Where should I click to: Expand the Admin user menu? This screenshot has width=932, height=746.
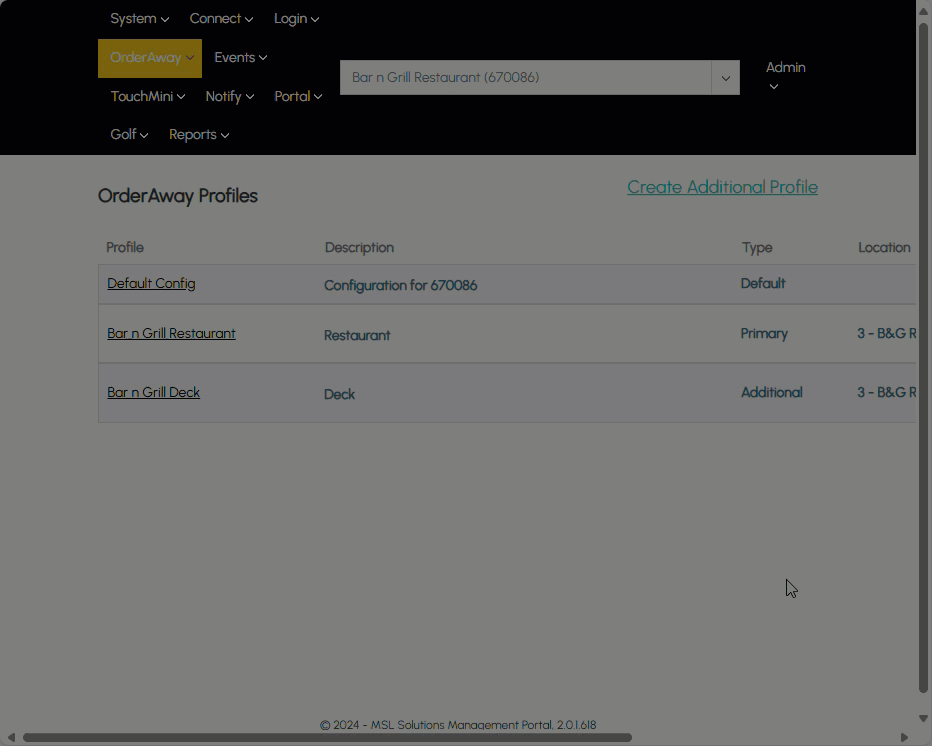(x=785, y=76)
